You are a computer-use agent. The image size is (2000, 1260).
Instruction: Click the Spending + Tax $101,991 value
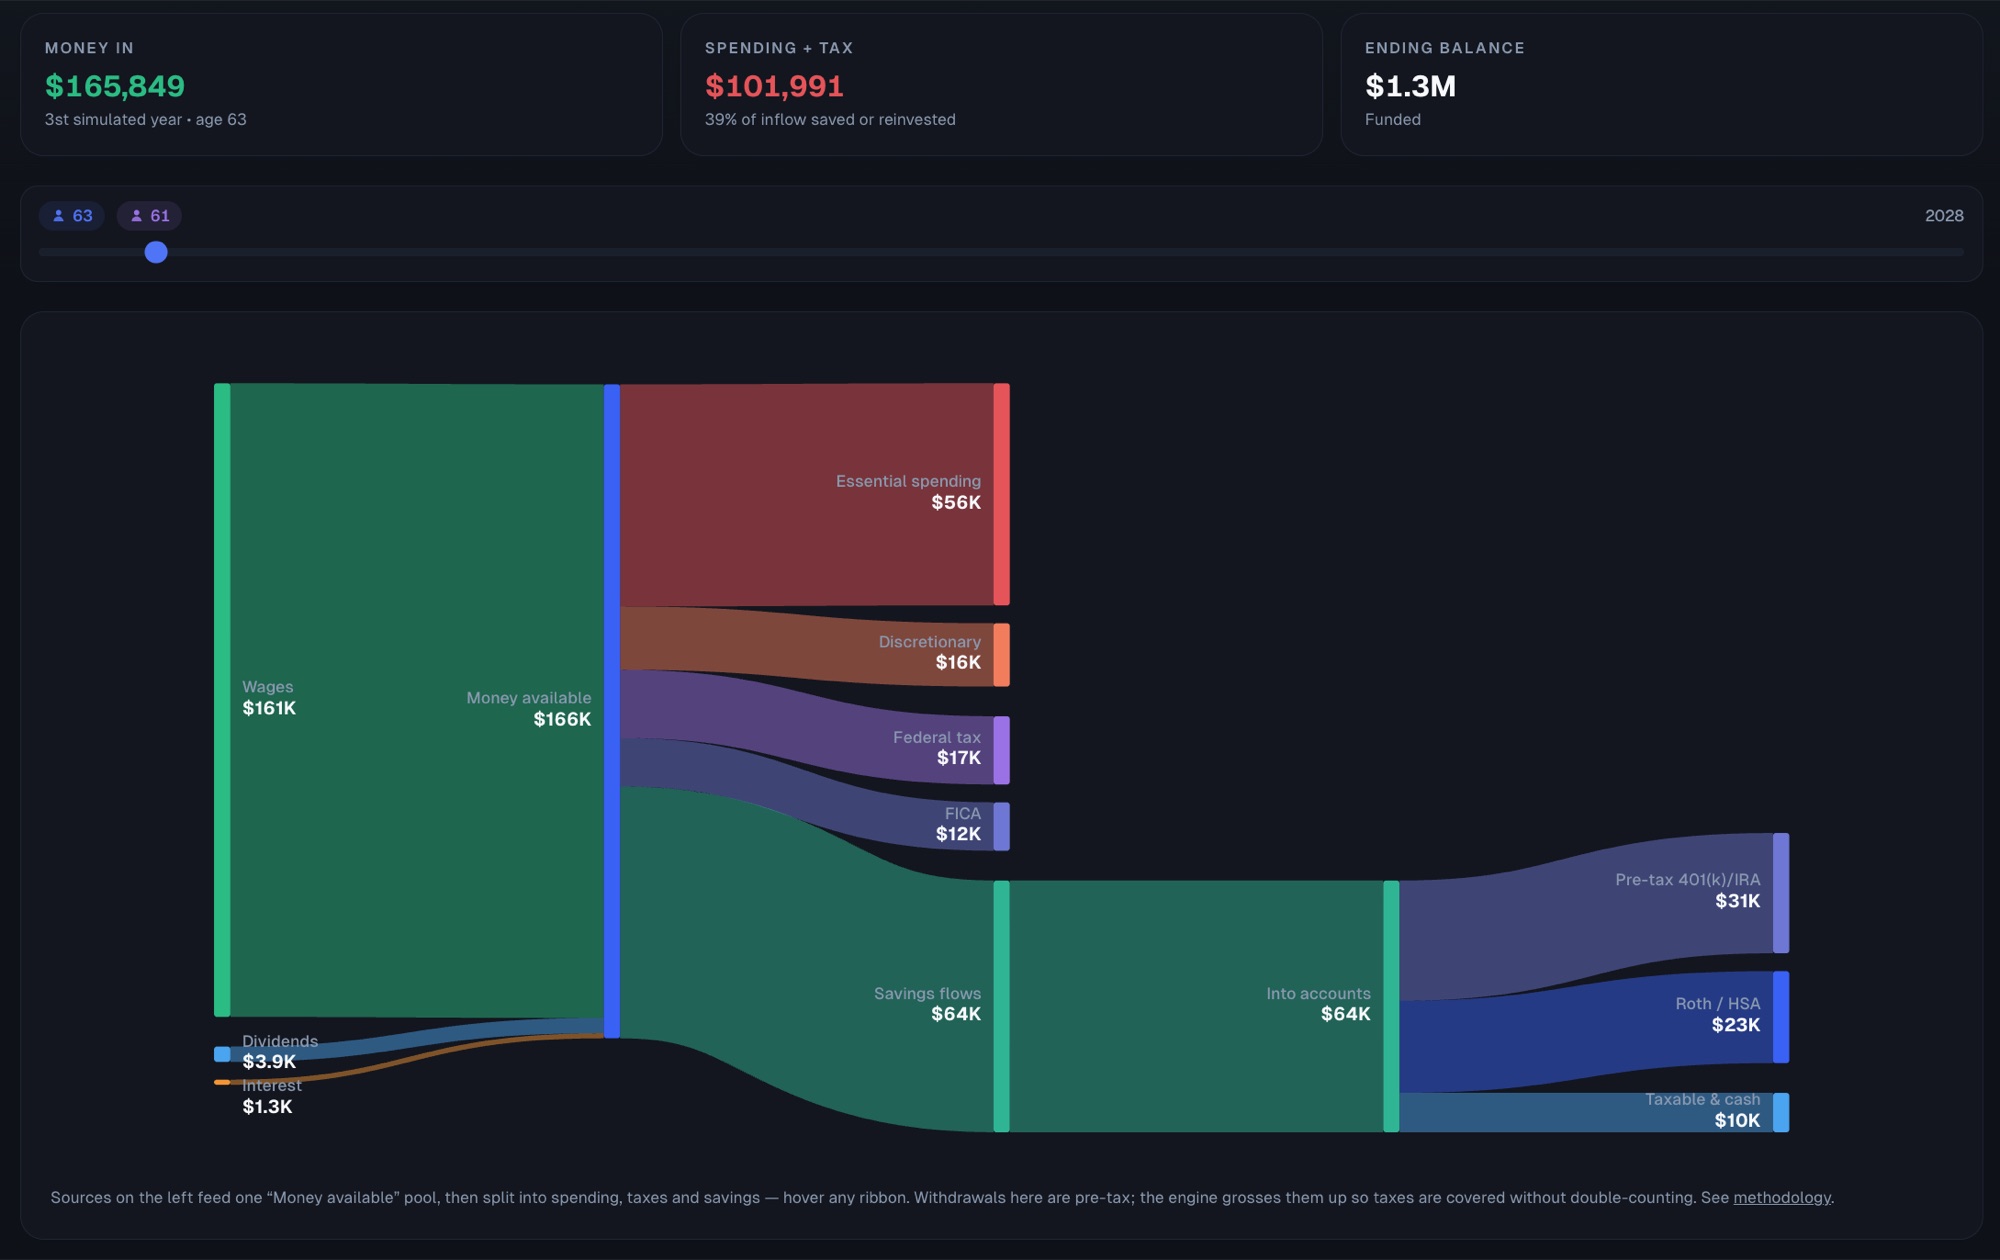point(774,86)
